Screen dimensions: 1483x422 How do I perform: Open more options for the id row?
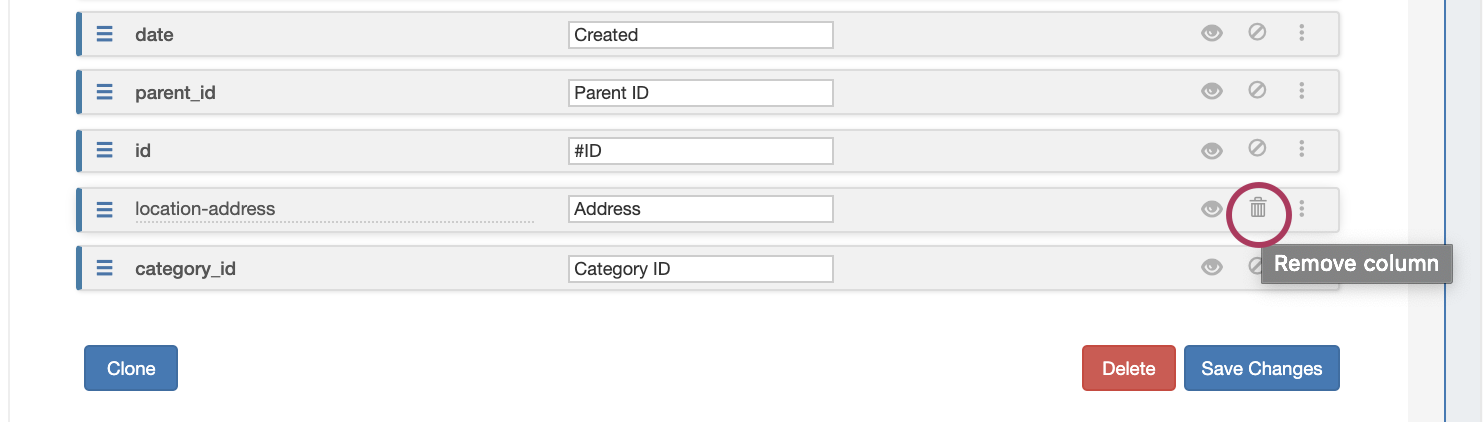click(x=1301, y=150)
